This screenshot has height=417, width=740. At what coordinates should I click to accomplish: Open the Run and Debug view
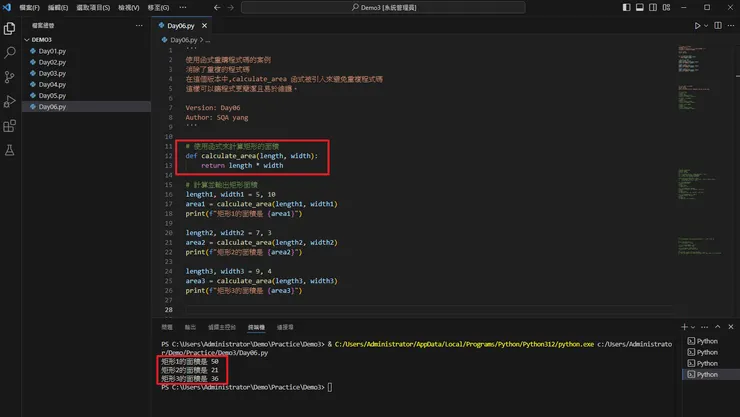tap(10, 101)
